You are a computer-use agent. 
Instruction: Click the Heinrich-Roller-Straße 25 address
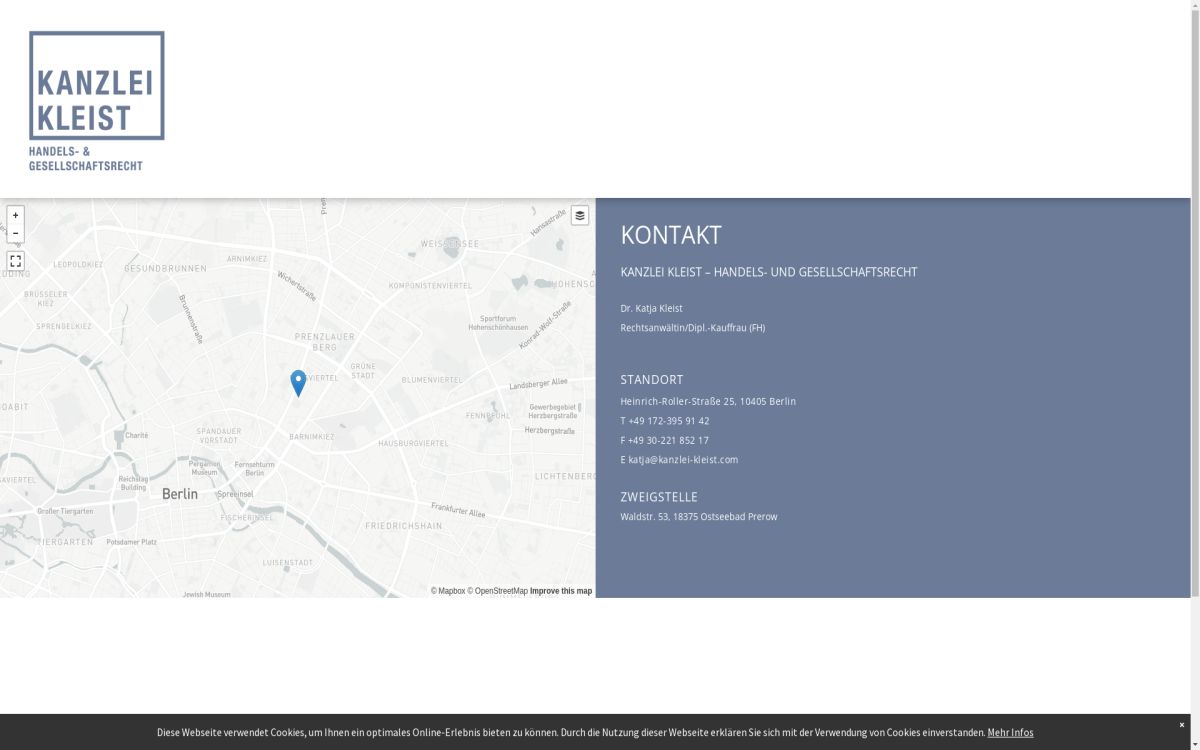click(708, 401)
